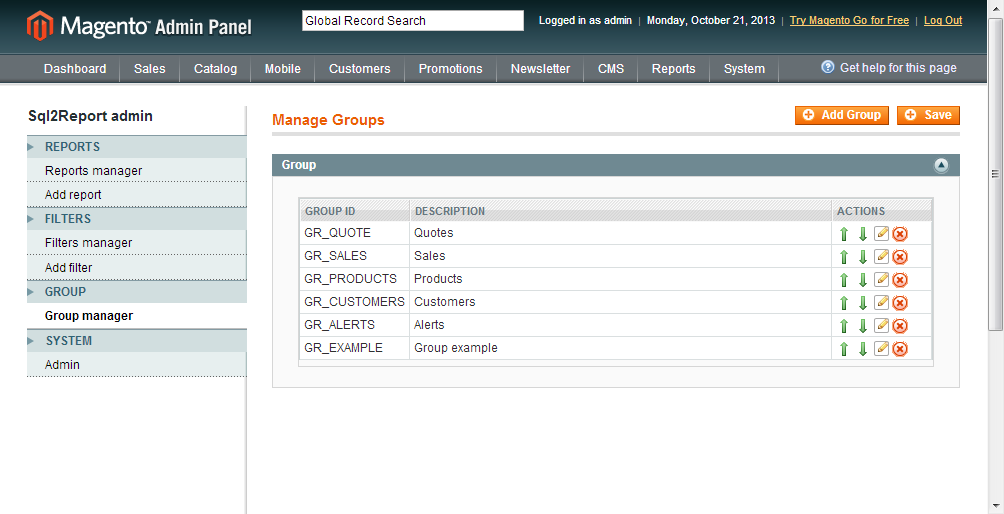Image resolution: width=1004 pixels, height=514 pixels.
Task: Edit the GR_QUOTE group
Action: point(882,234)
